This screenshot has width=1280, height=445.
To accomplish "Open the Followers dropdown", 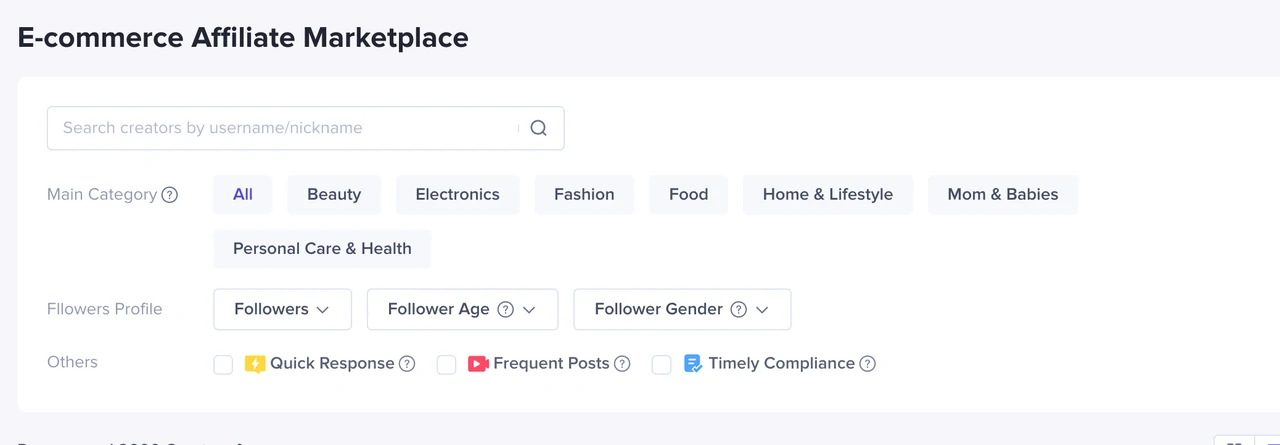I will coord(282,309).
